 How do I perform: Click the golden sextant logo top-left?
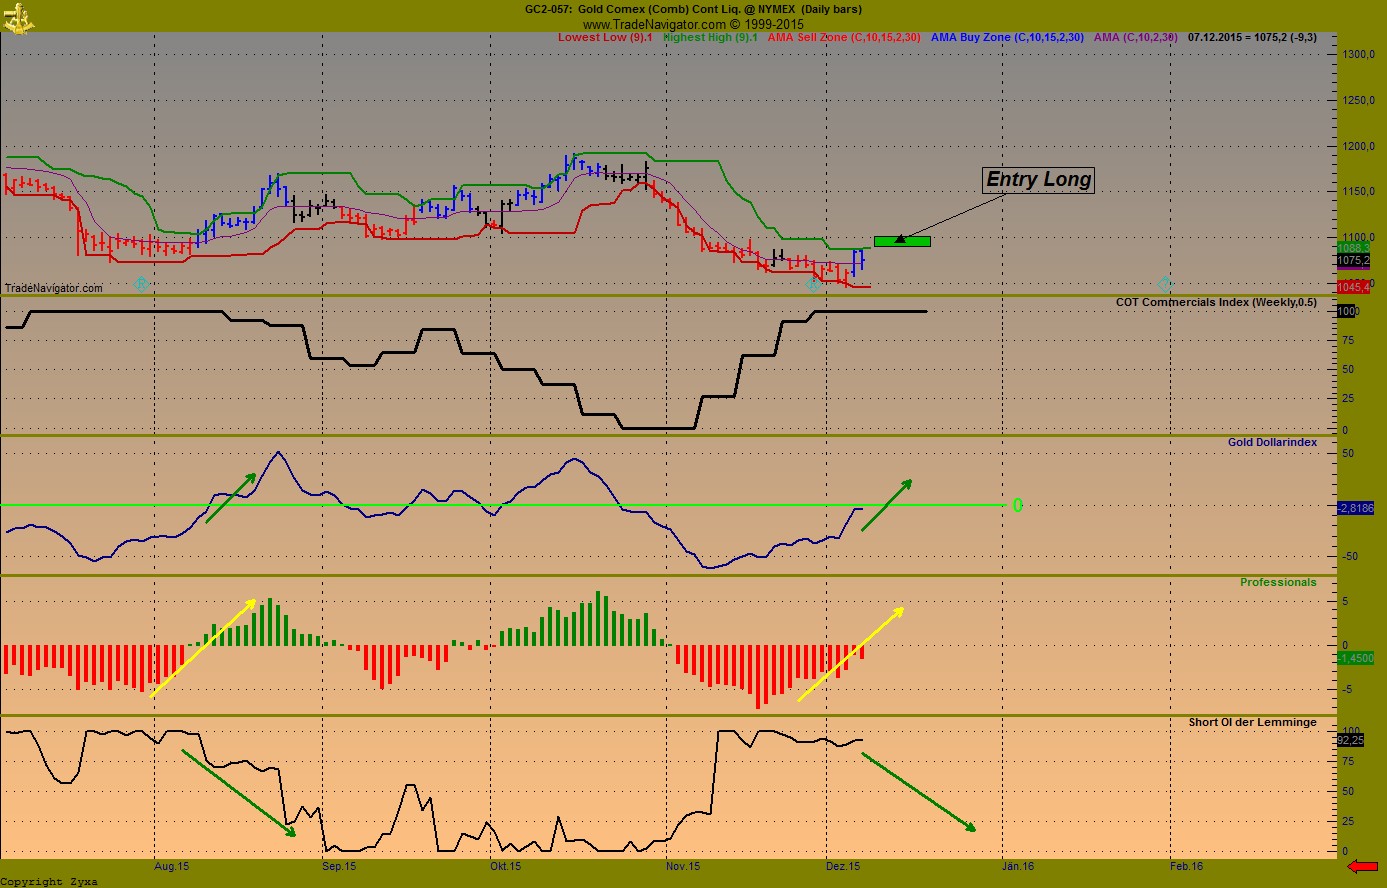point(18,18)
